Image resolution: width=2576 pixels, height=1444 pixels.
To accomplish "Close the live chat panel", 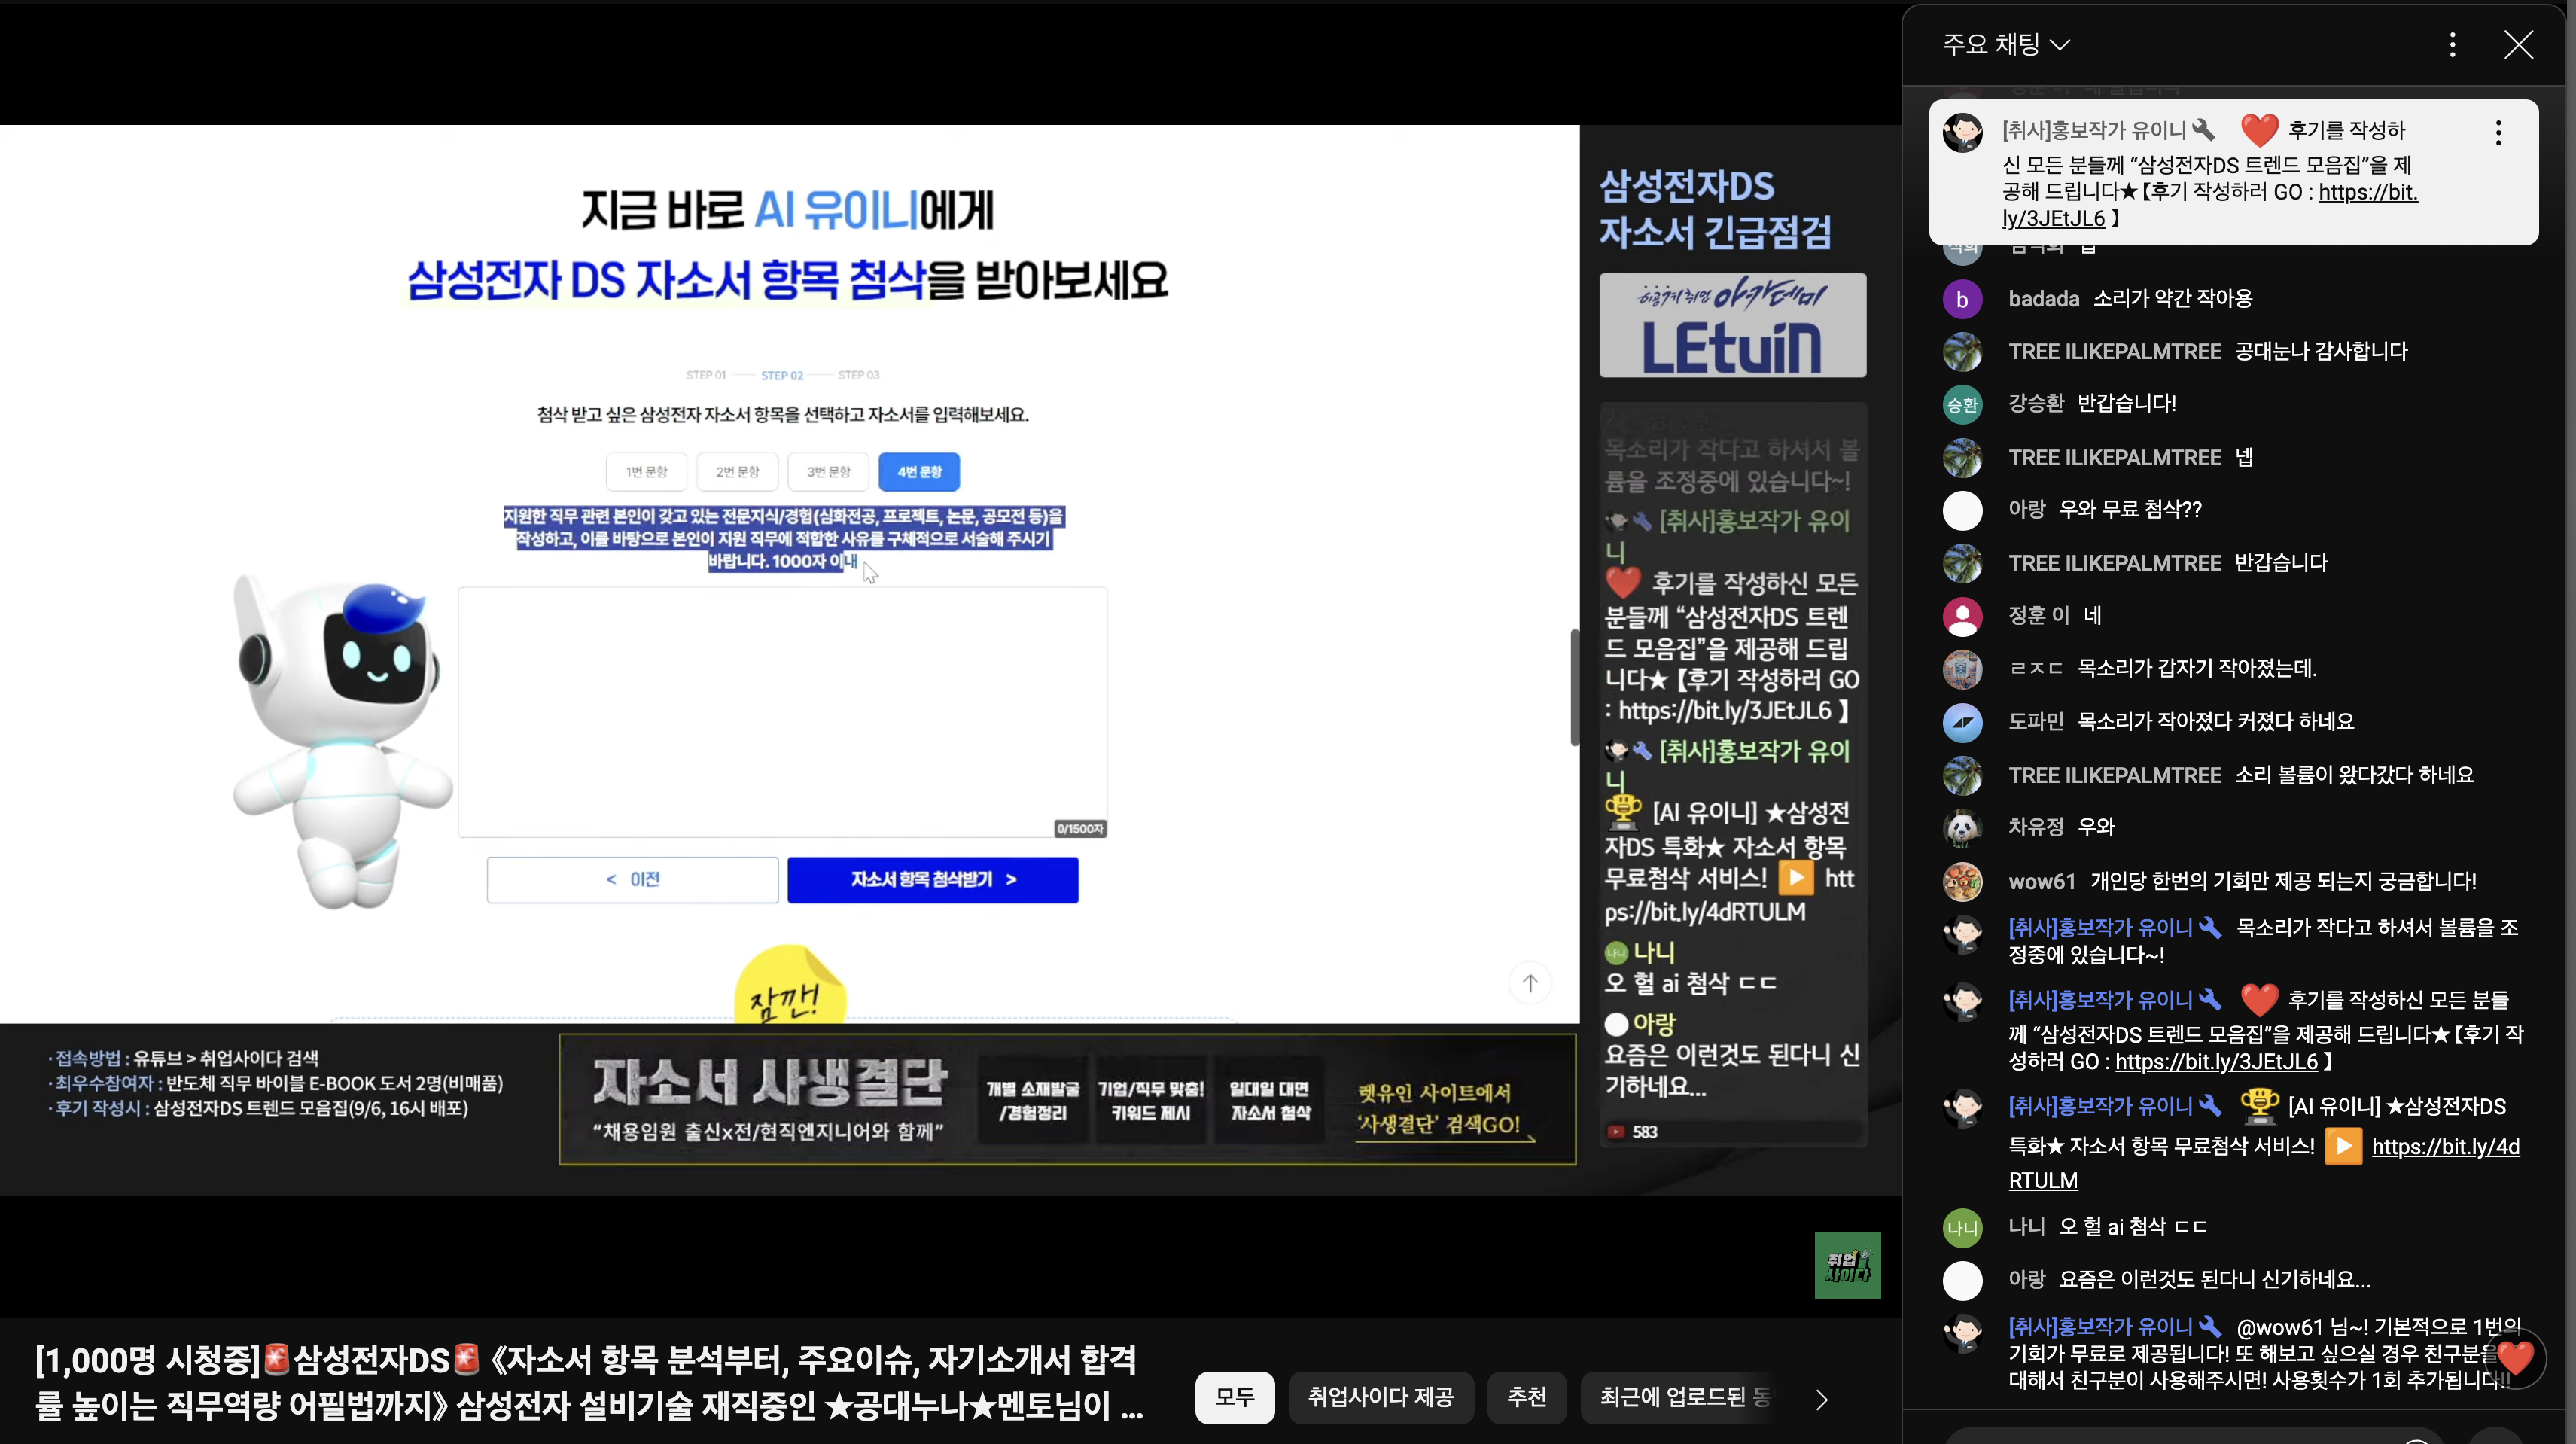I will click(2518, 44).
